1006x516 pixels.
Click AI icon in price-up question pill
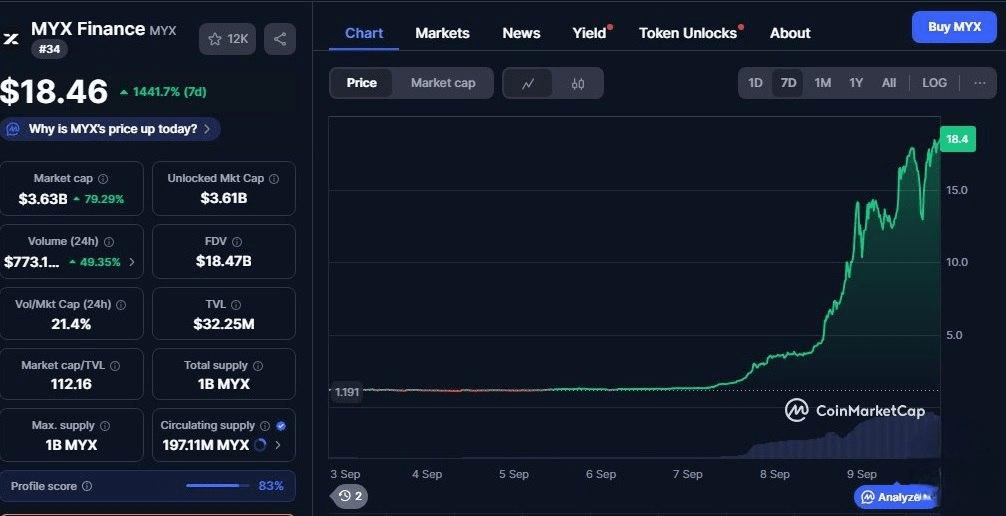[13, 129]
